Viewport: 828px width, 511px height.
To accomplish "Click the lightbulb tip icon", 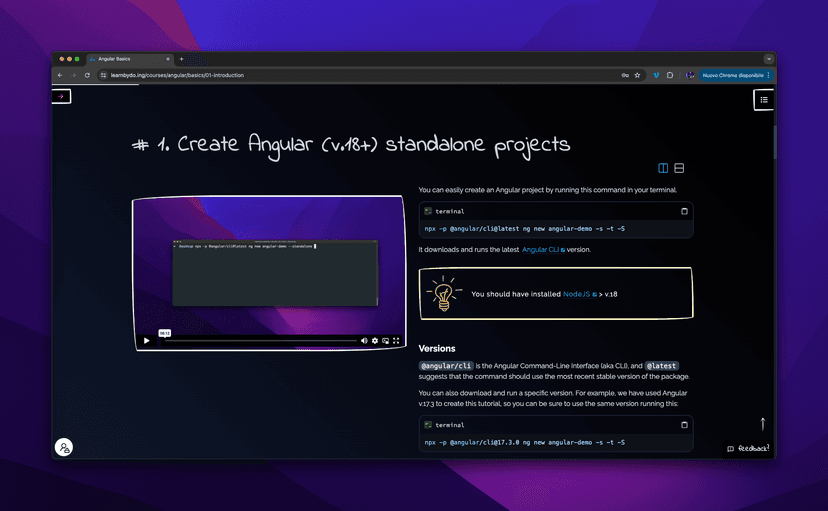I will (x=444, y=294).
